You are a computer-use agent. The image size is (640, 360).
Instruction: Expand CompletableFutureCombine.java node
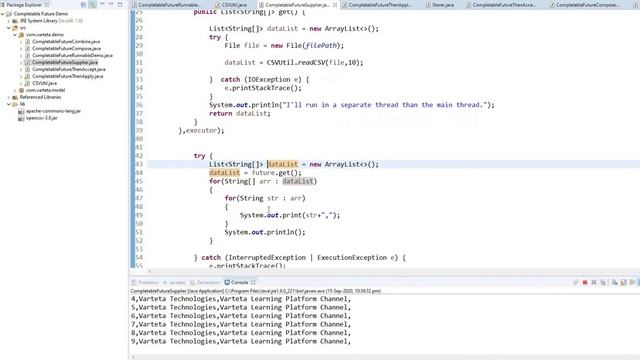point(21,42)
